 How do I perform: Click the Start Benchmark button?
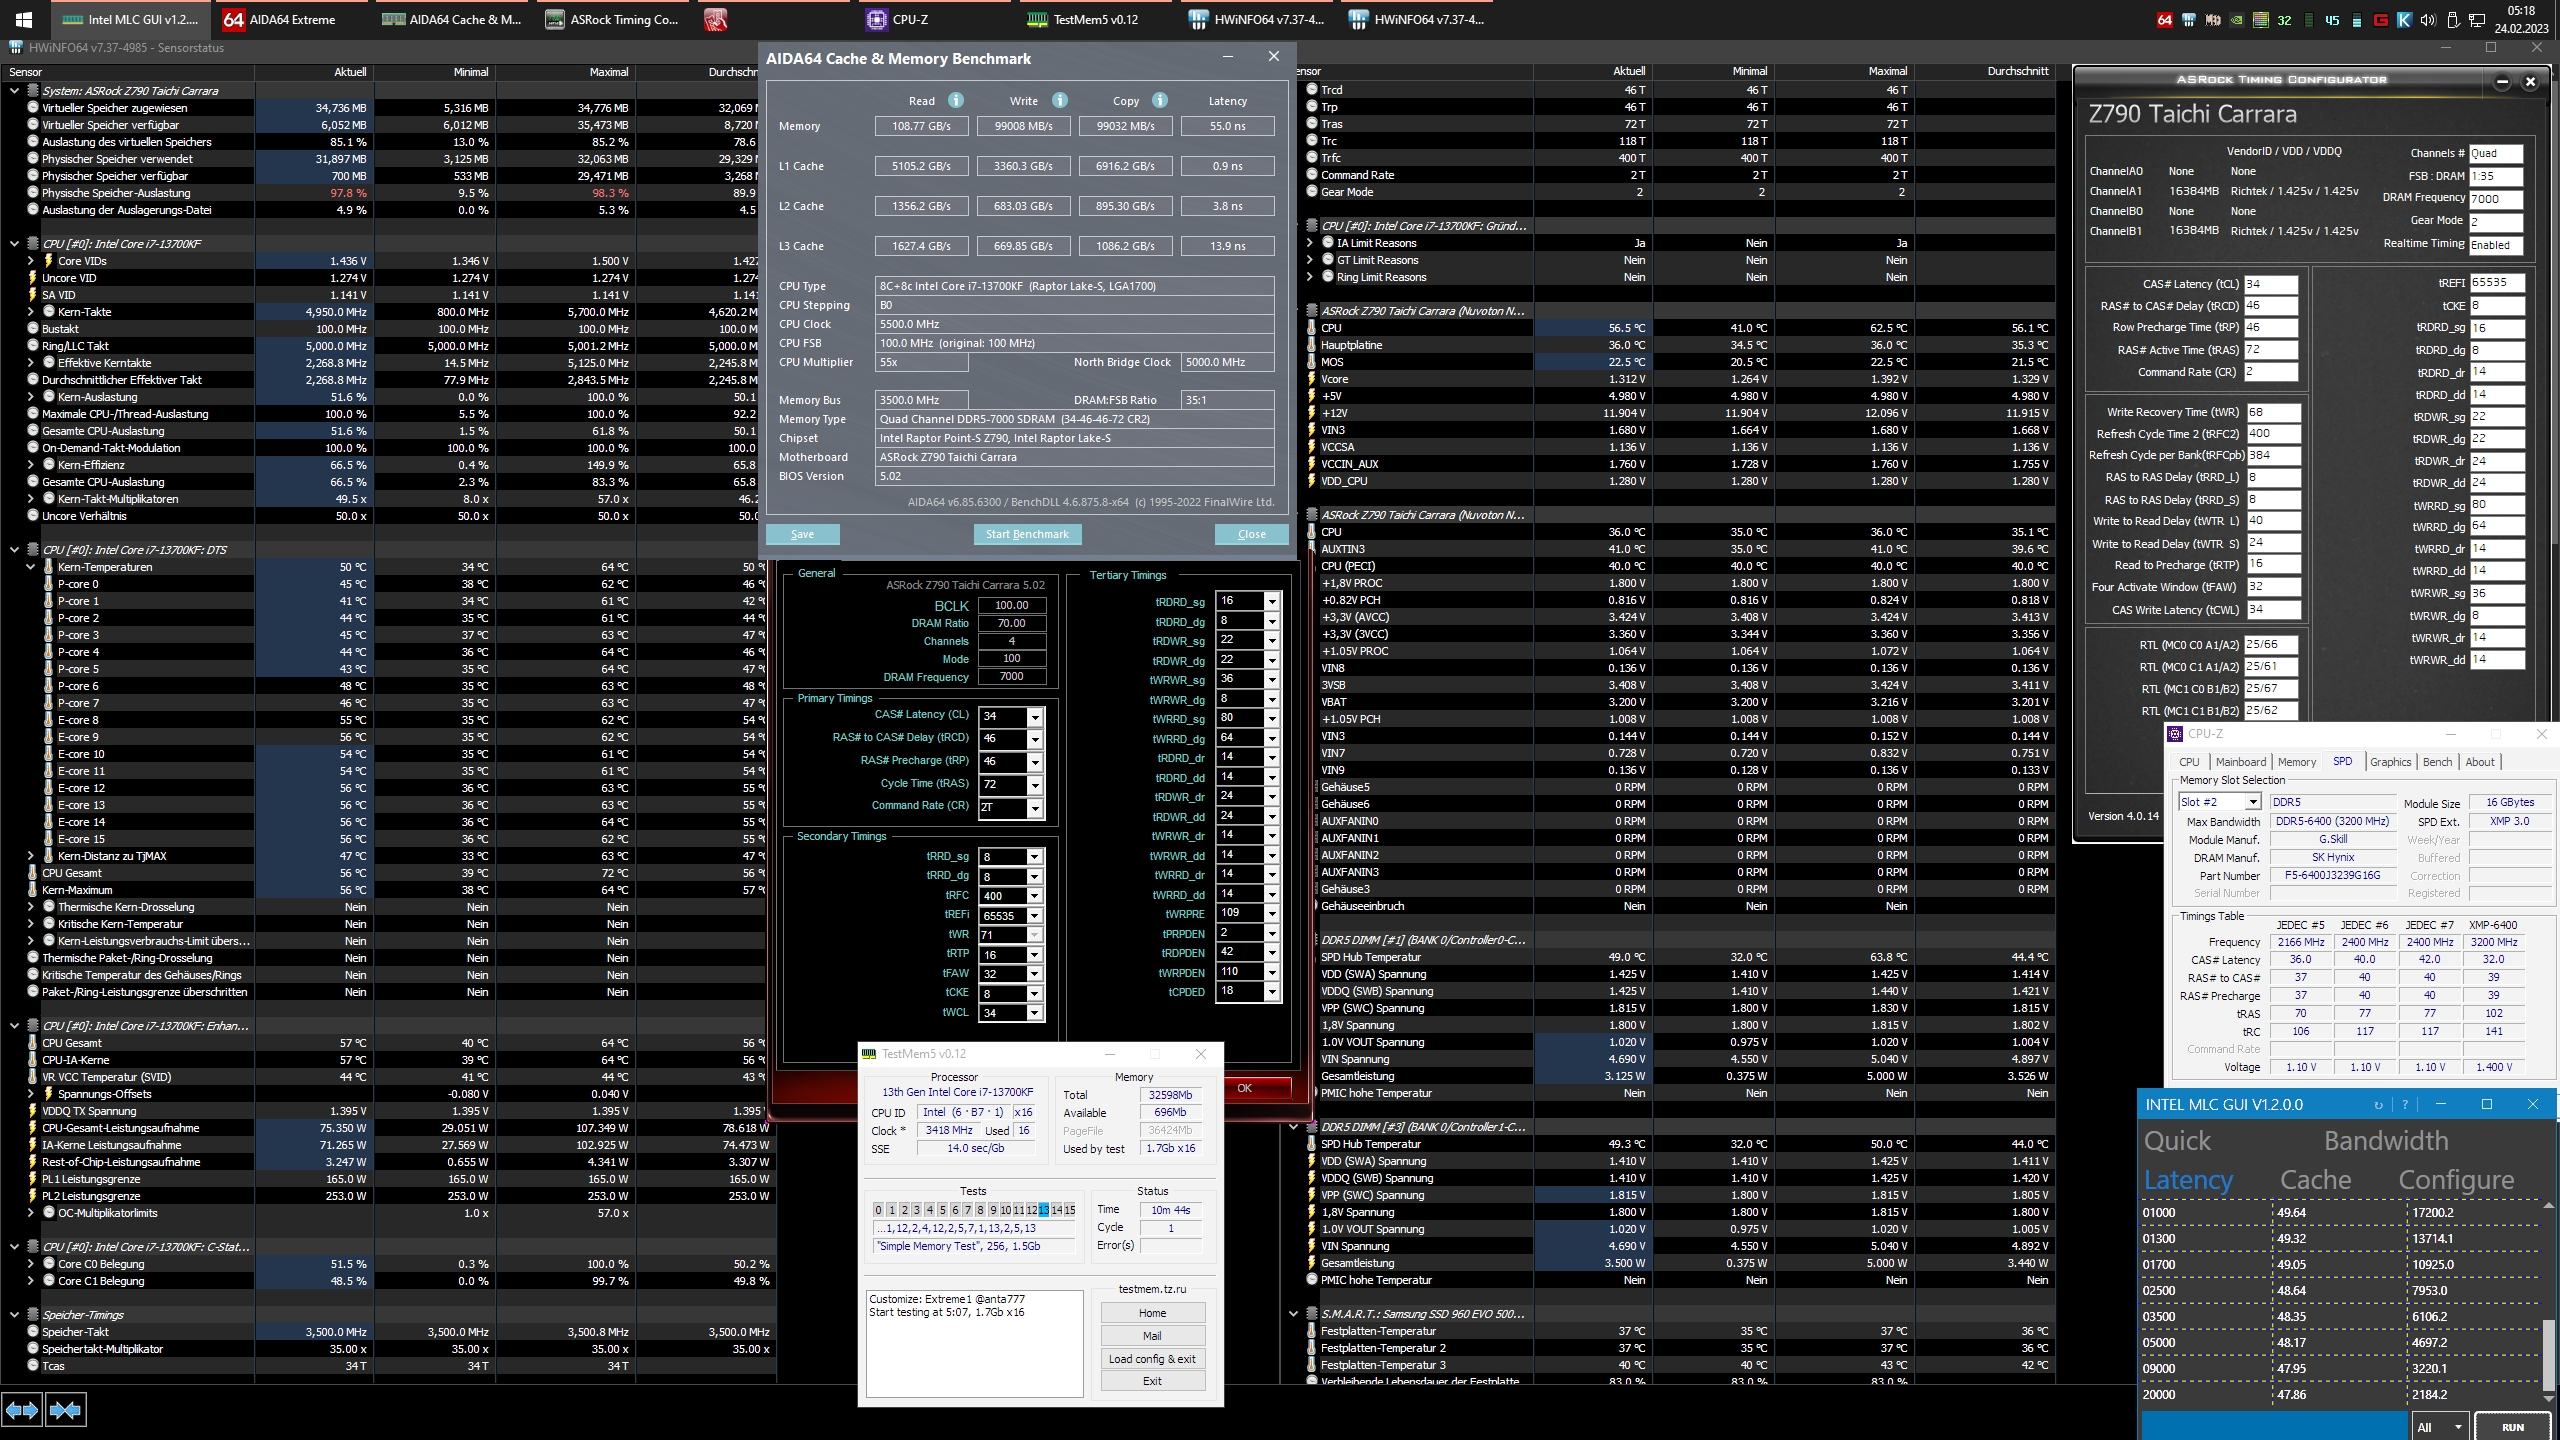pos(1027,534)
